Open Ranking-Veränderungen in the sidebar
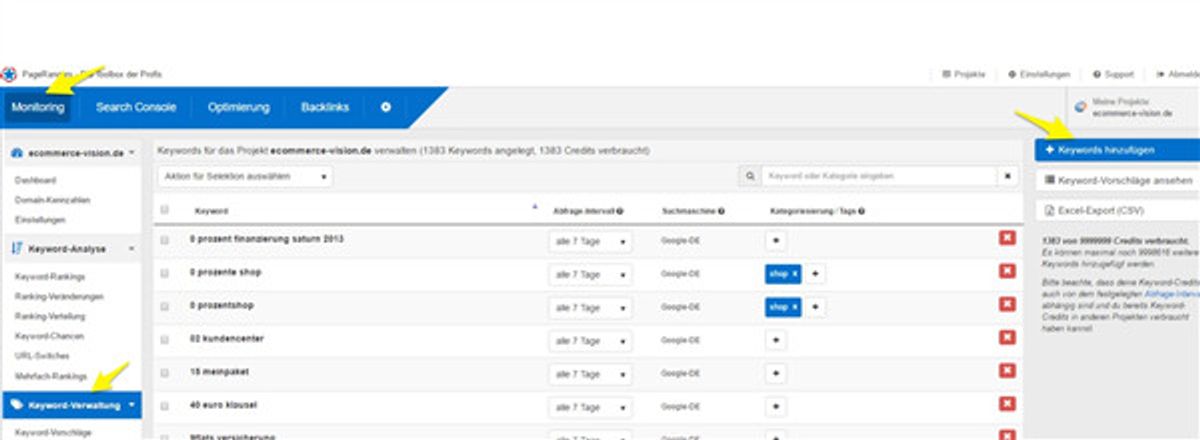Screen dimensions: 1200x440 pos(60,296)
